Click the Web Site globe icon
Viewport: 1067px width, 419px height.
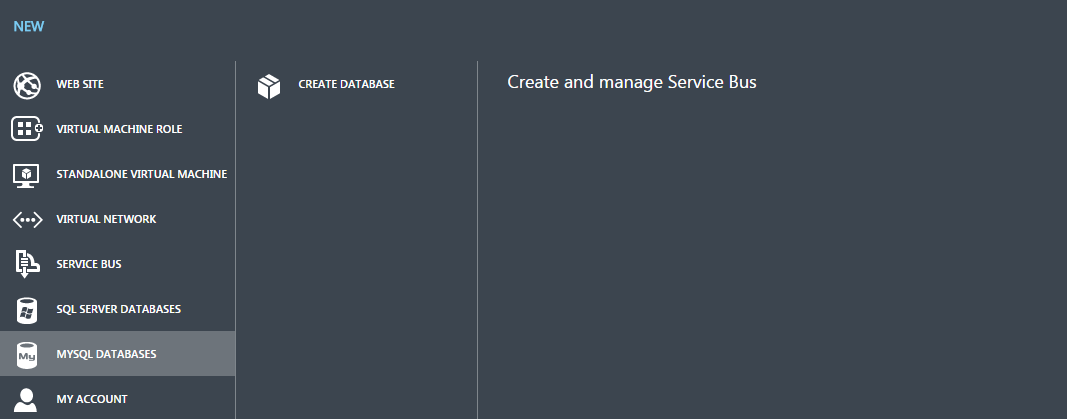click(27, 86)
